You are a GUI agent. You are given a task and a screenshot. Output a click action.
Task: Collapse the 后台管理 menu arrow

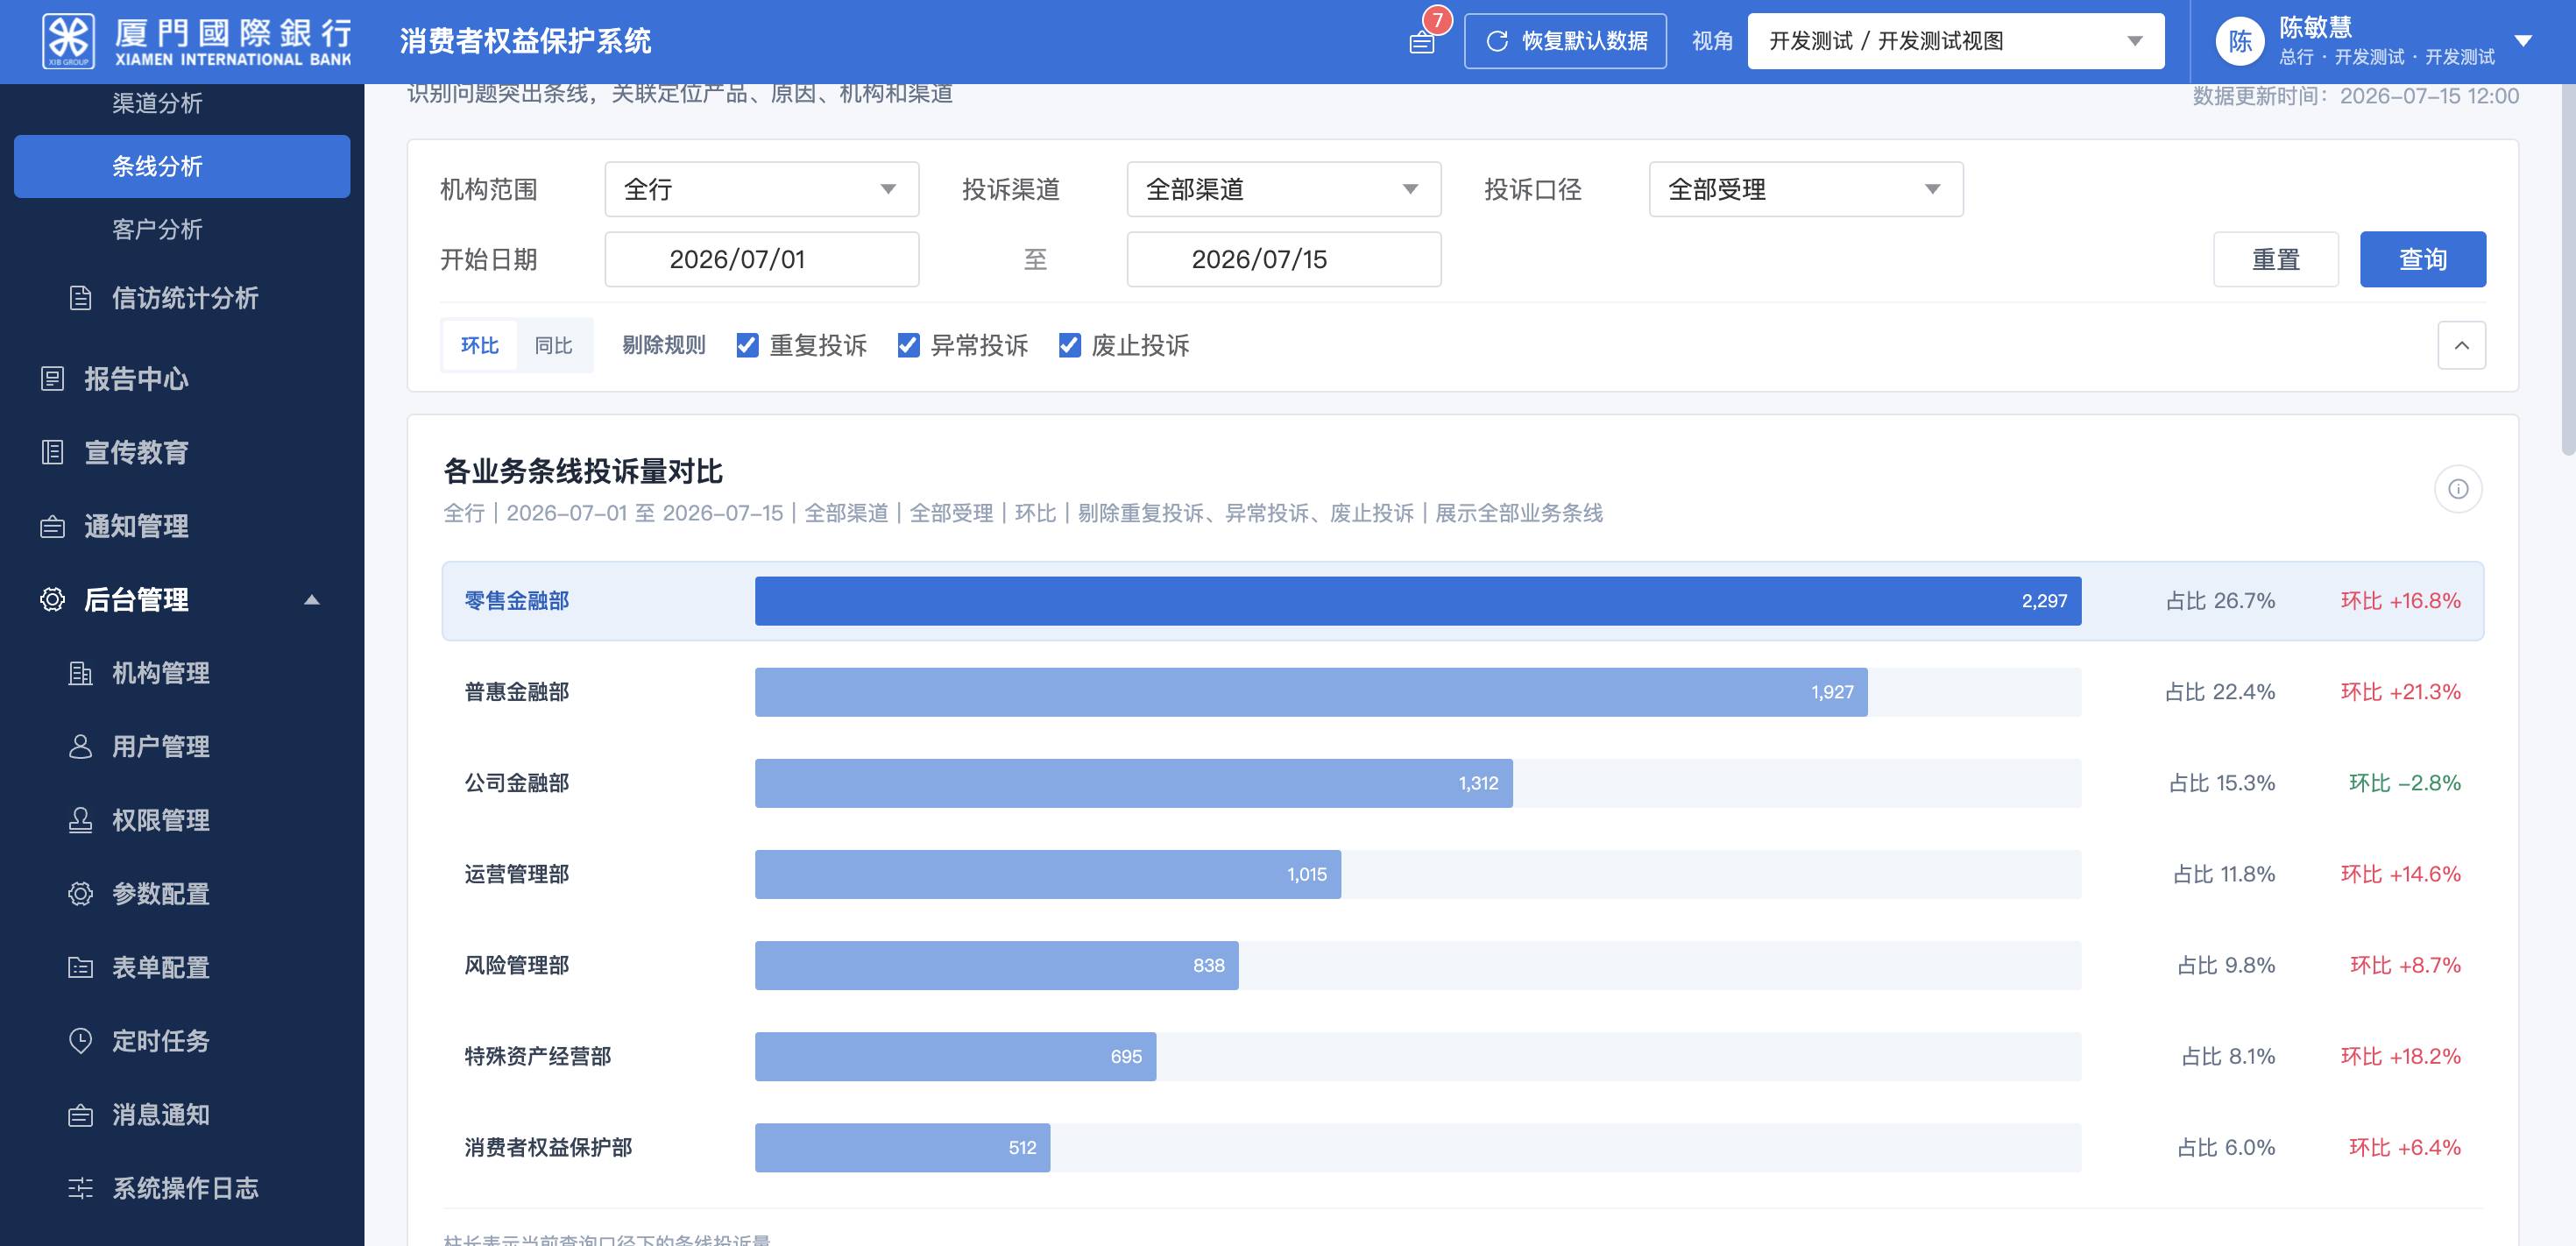pos(312,599)
